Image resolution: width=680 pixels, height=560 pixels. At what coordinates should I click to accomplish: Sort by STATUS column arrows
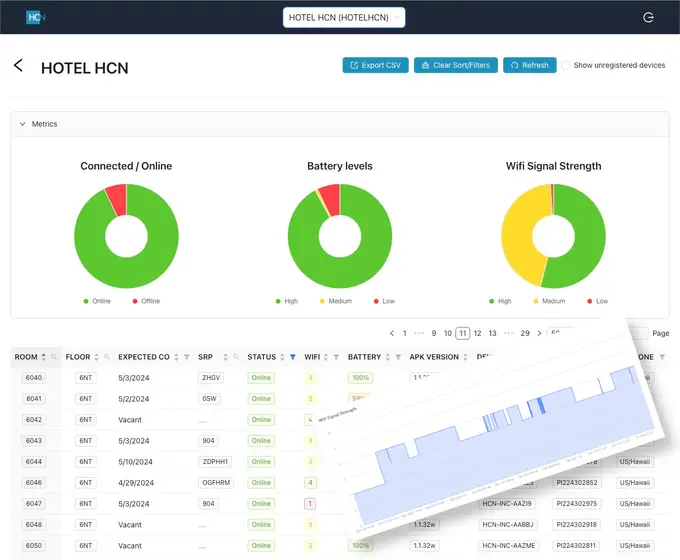[282, 357]
